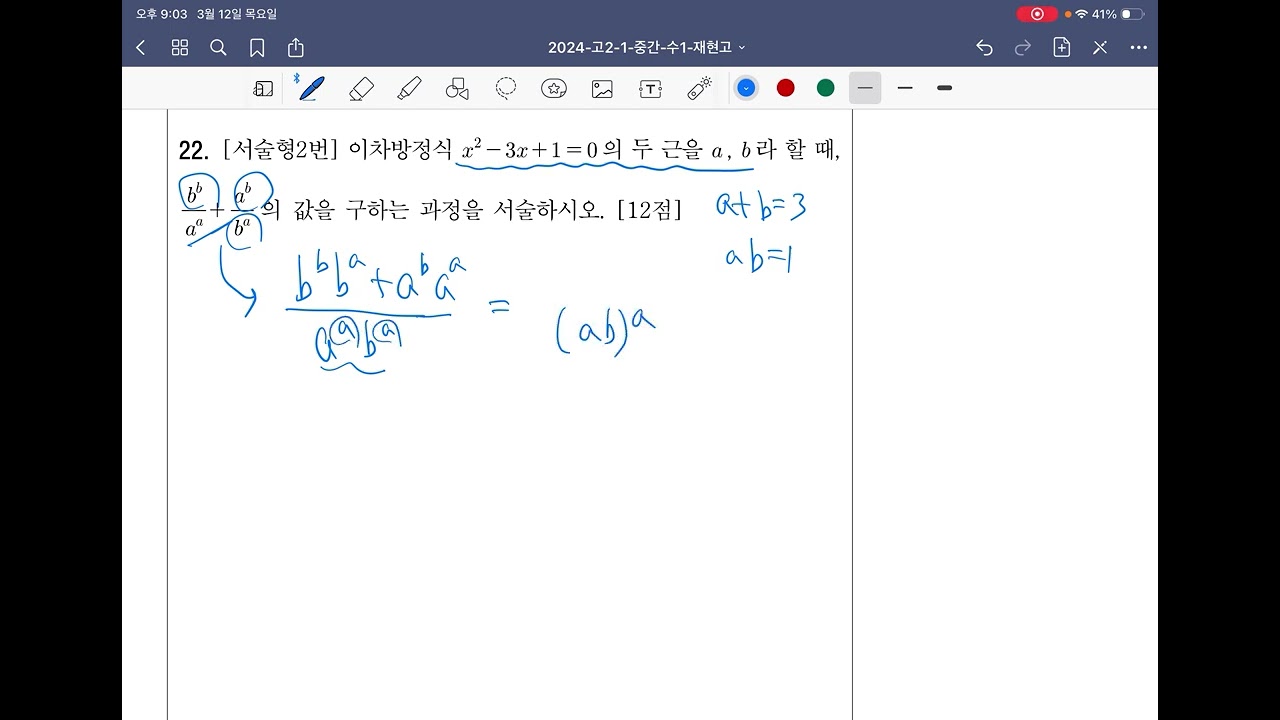Pick the green pen color
Image resolution: width=1280 pixels, height=720 pixels.
point(826,88)
